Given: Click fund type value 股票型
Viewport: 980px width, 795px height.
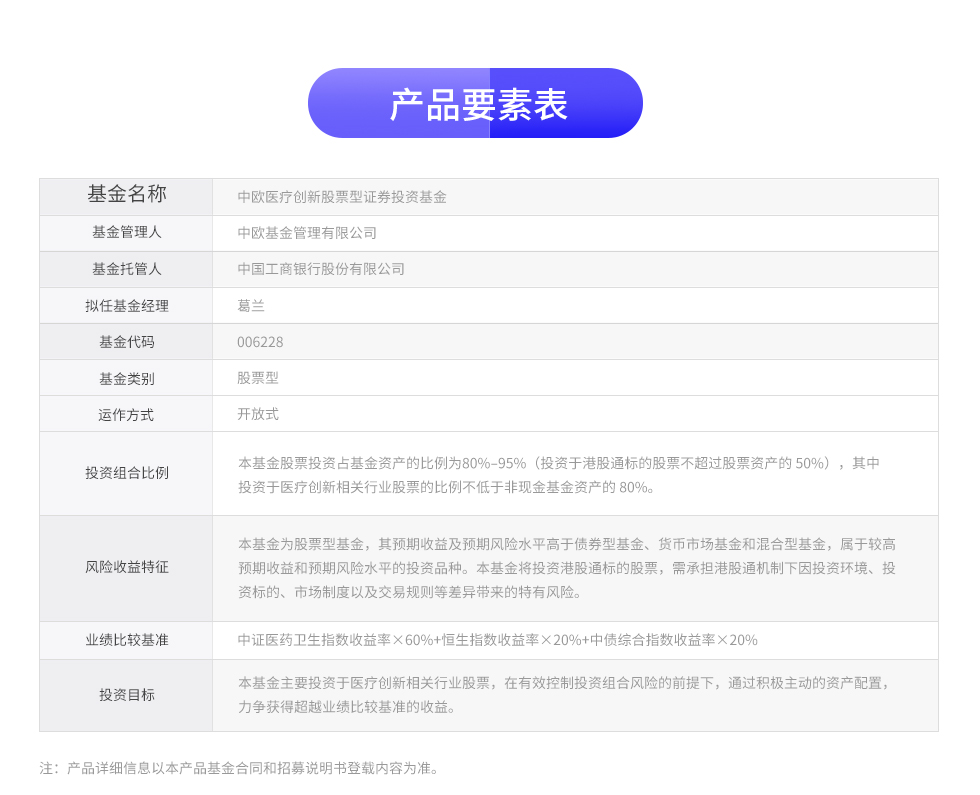Looking at the screenshot, I should pyautogui.click(x=258, y=378).
